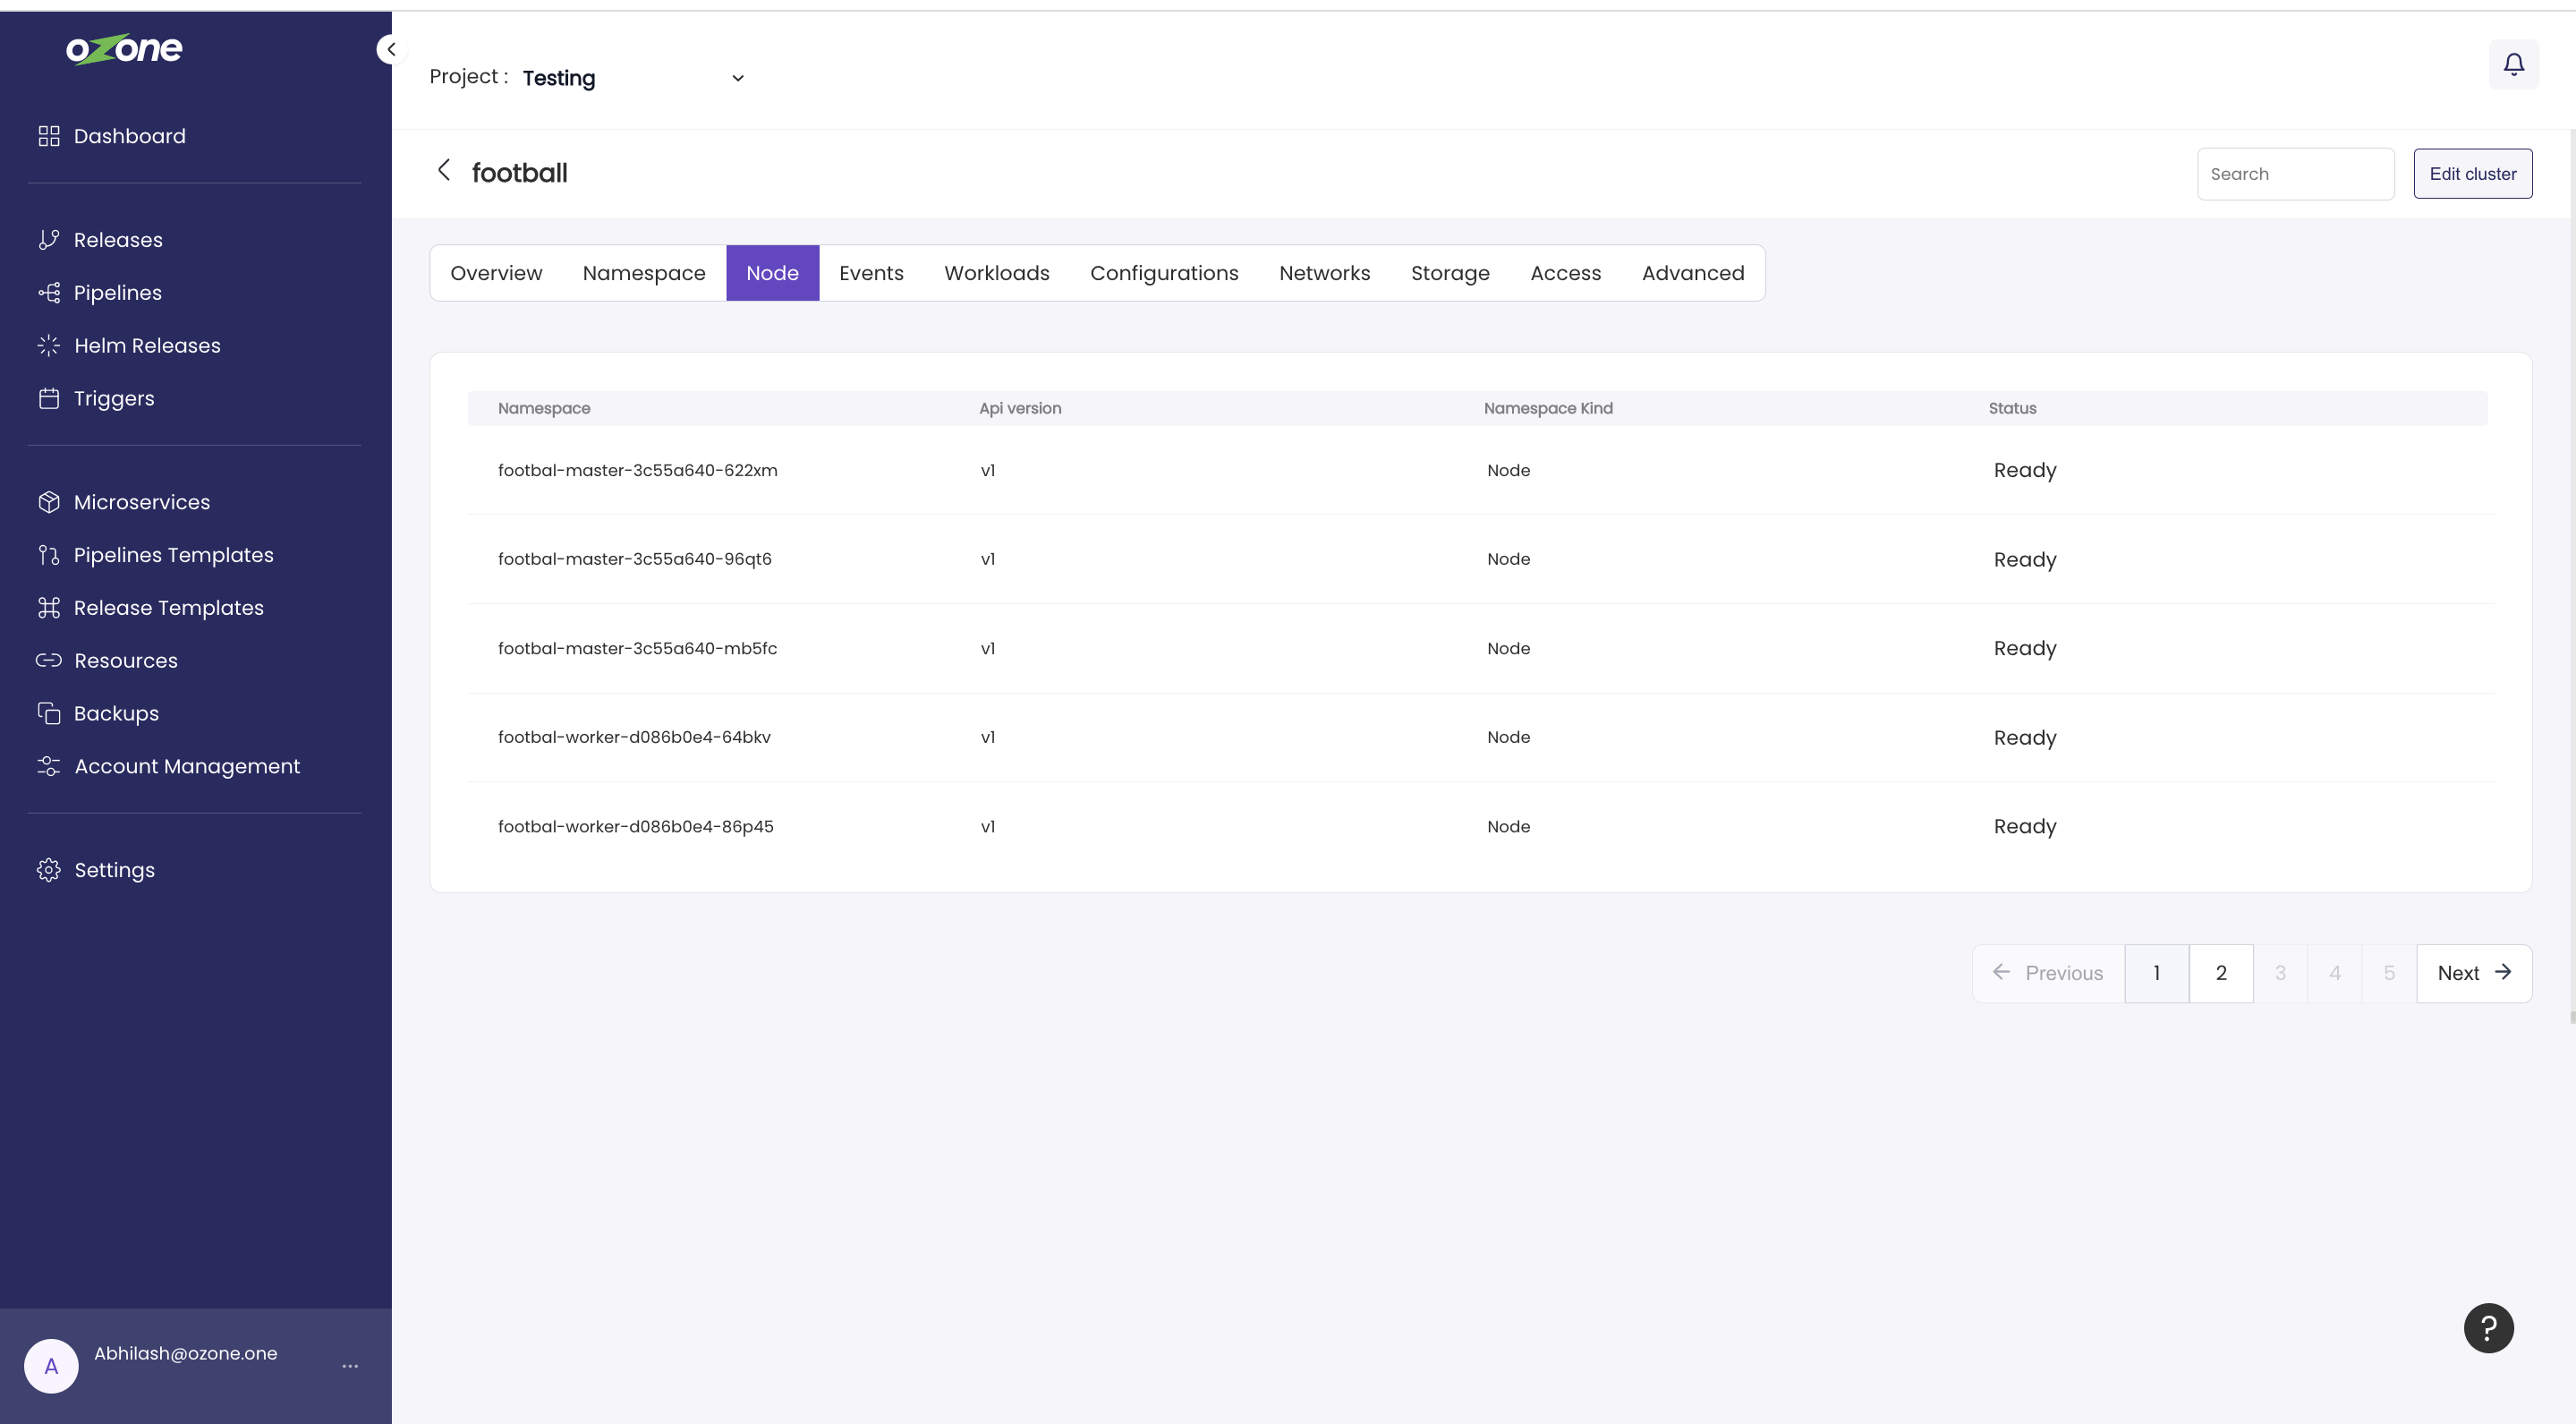The width and height of the screenshot is (2576, 1424).
Task: Collapse the sidebar with the chevron button
Action: [x=391, y=49]
